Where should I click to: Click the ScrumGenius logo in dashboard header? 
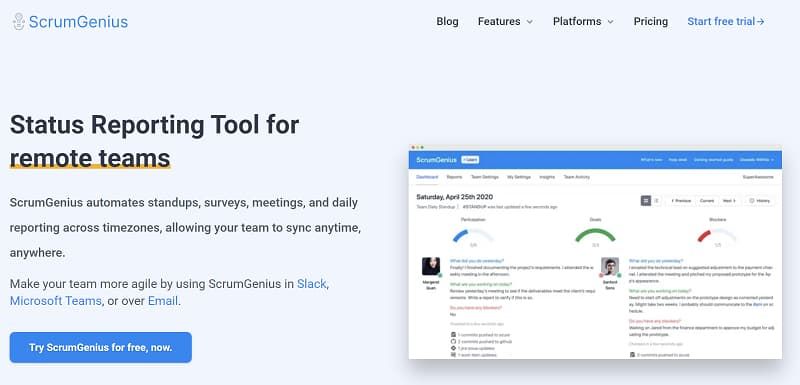(436, 160)
